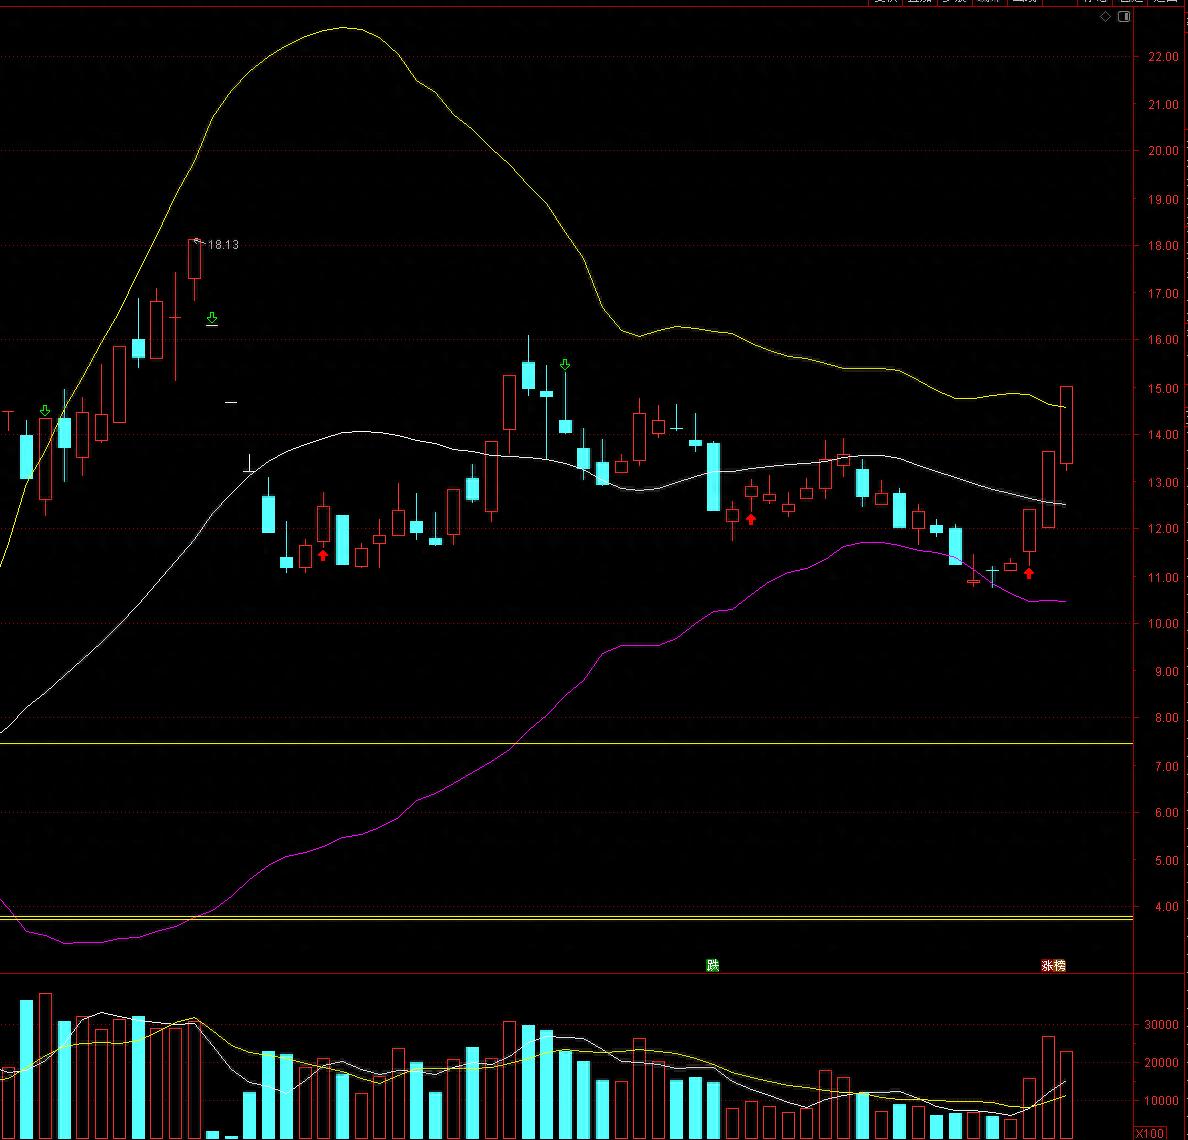Select the horizontal yellow line between 7.00 and 8.00
1188x1140 pixels.
click(x=566, y=744)
